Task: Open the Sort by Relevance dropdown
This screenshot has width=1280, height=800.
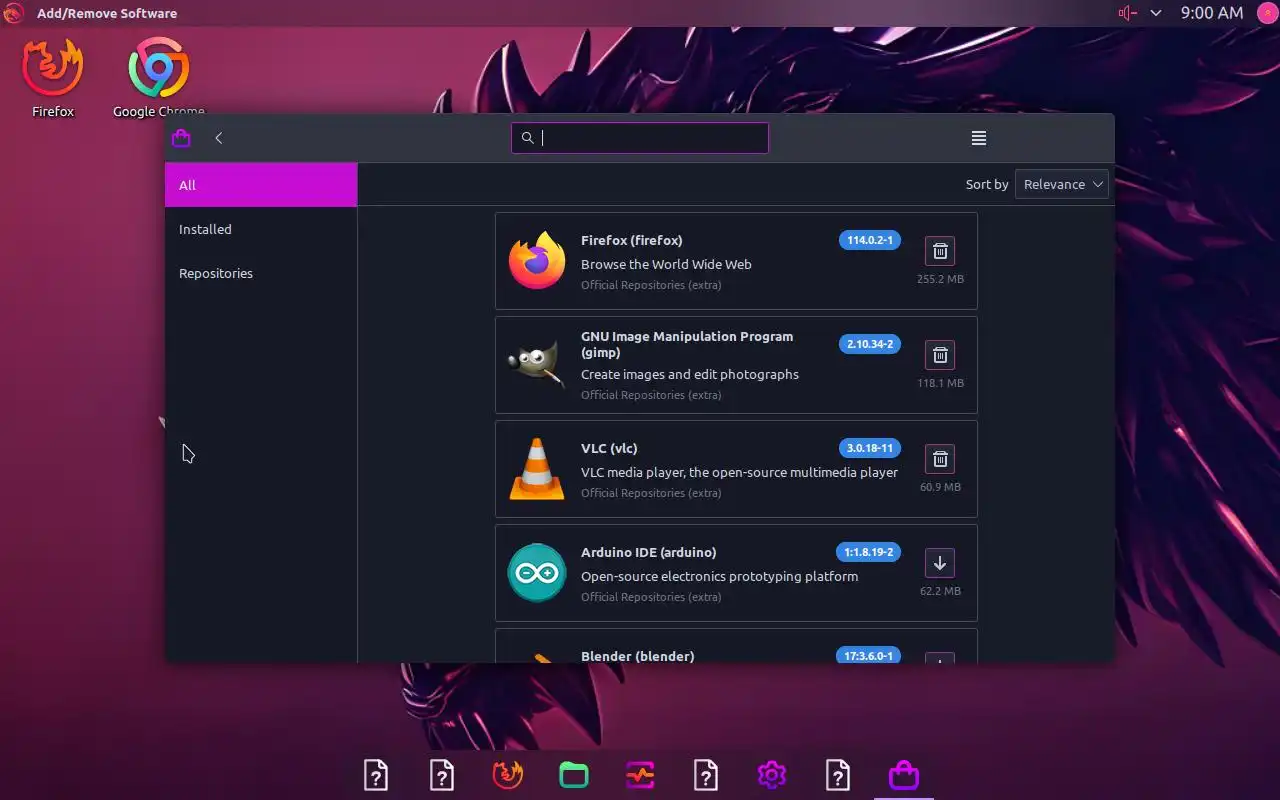Action: [1061, 184]
